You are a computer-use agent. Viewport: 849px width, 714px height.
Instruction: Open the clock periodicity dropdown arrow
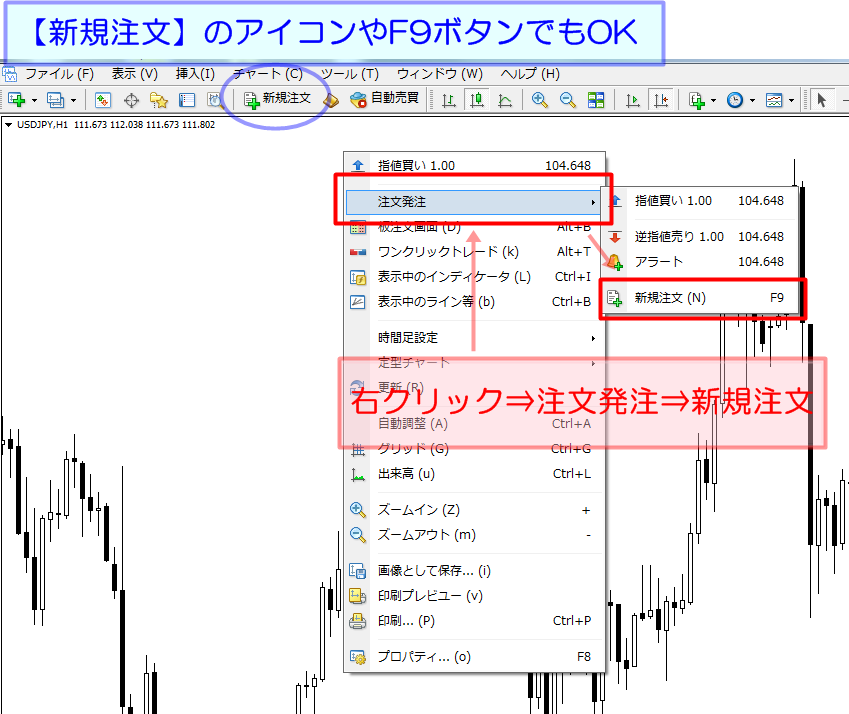tap(752, 100)
